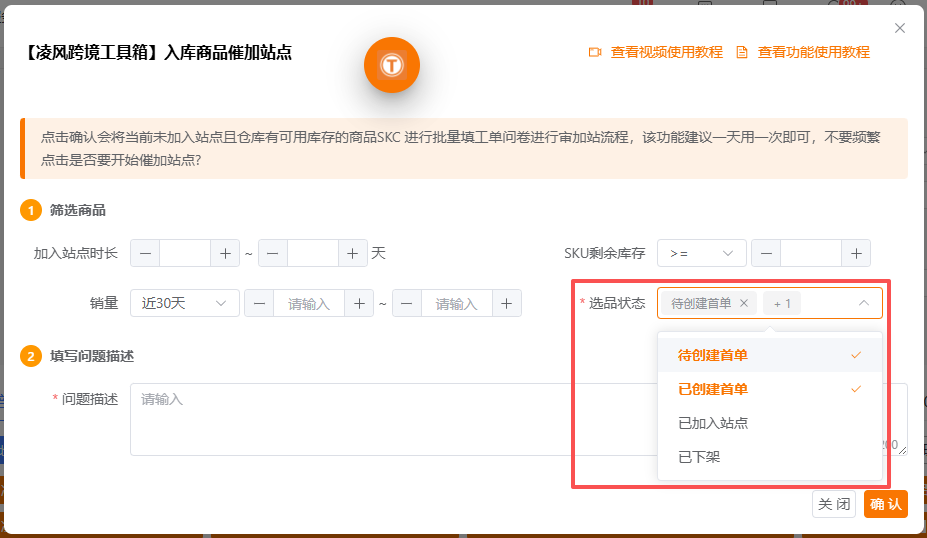Click the 问题描述 text area
The image size is (927, 538).
pos(518,419)
